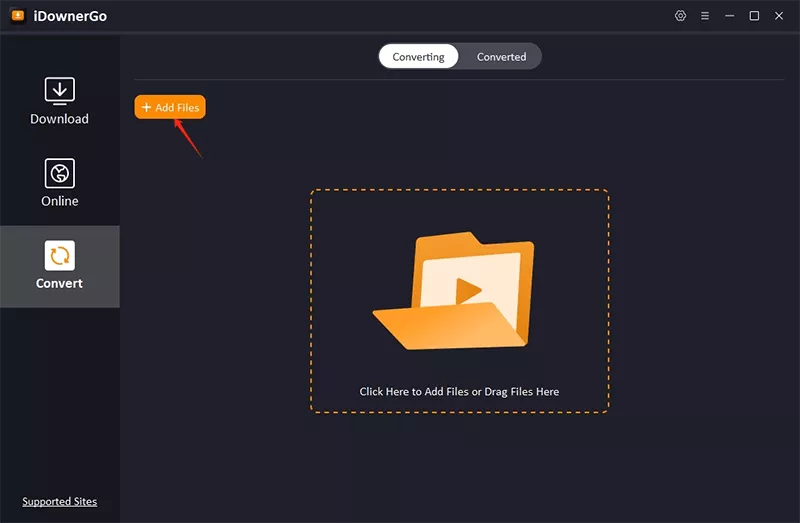
Task: Click 'Click Here to Add Files' text
Action: [x=459, y=392]
